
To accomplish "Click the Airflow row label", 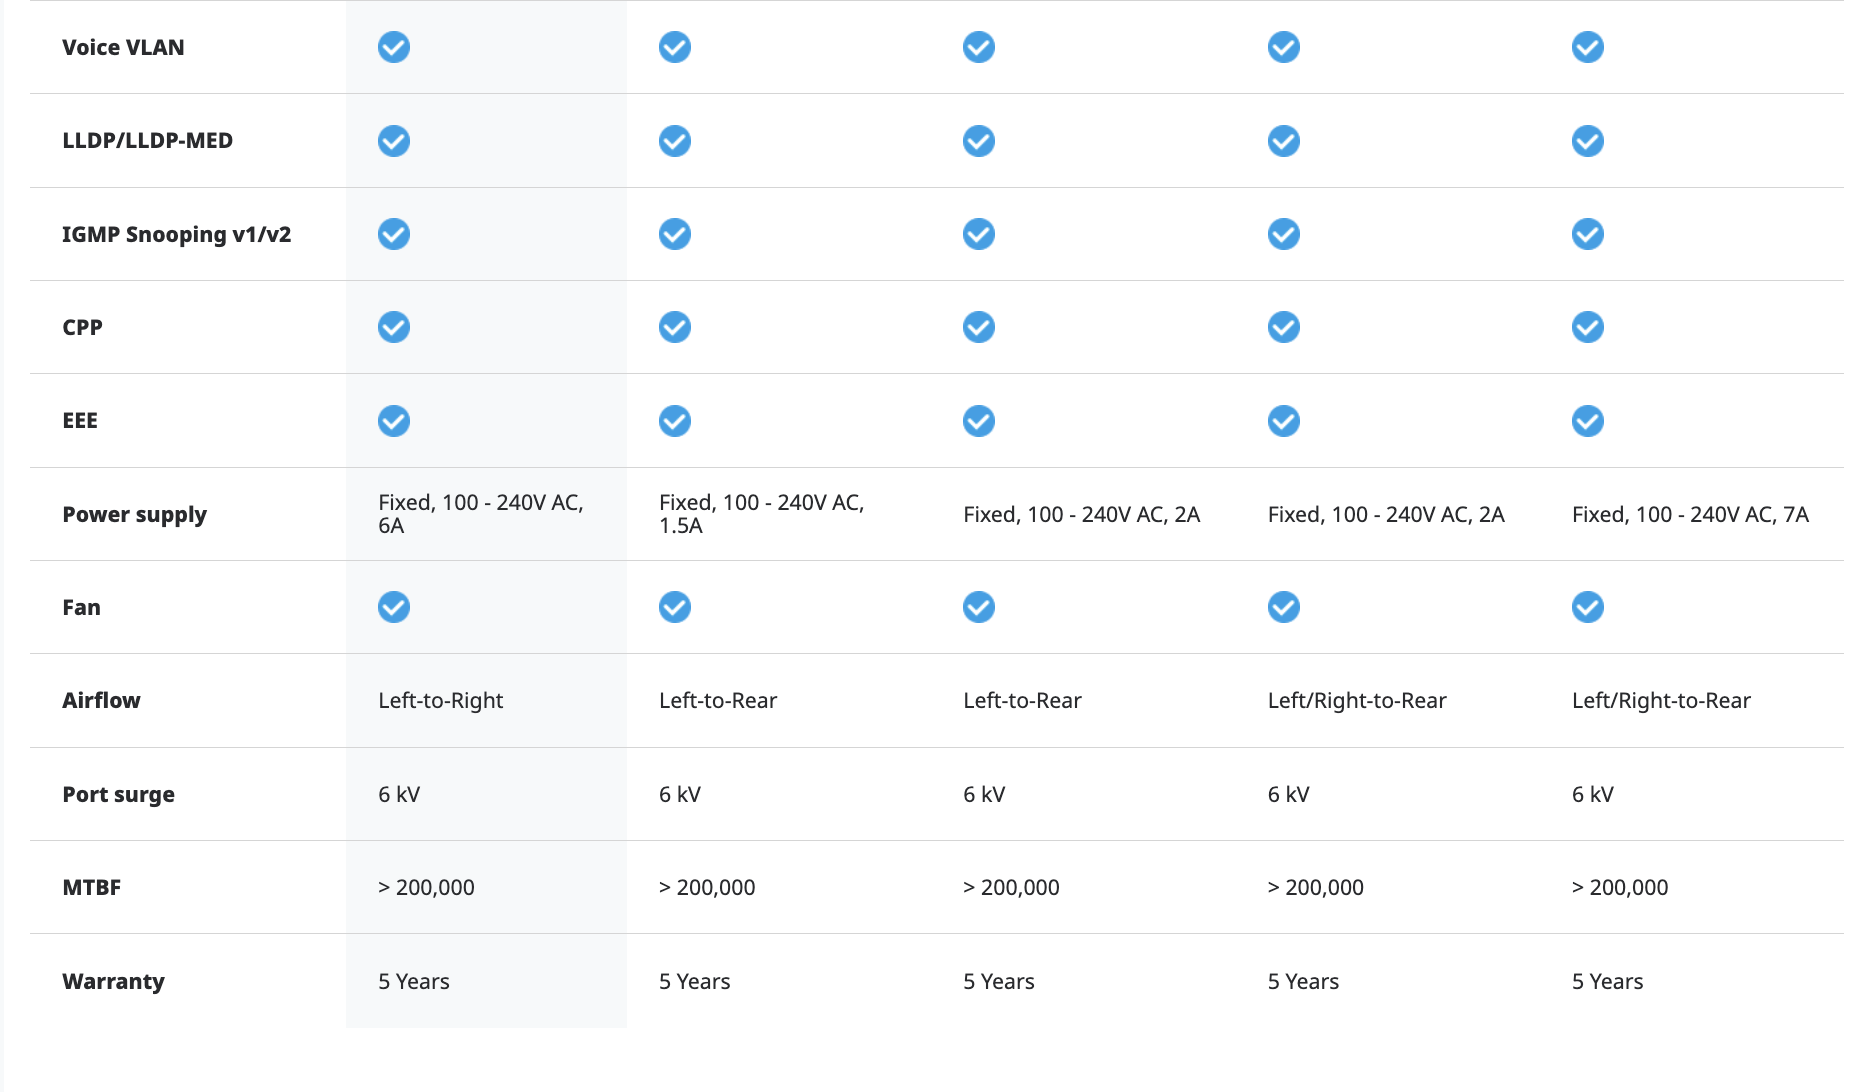I will pos(101,700).
